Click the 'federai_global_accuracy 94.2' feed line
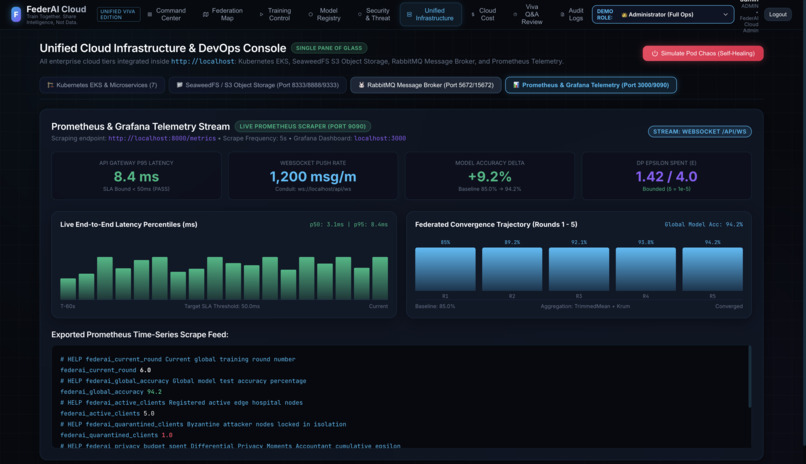 [111, 392]
